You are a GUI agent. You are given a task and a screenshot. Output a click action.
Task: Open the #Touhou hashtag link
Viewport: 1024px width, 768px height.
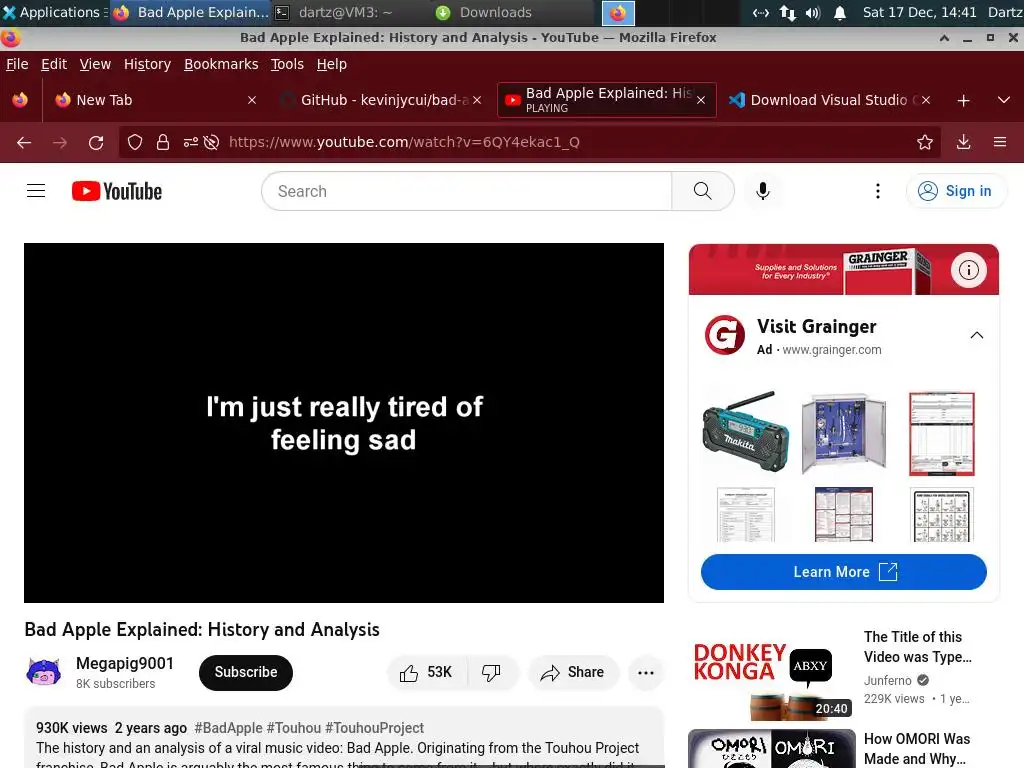[x=294, y=728]
